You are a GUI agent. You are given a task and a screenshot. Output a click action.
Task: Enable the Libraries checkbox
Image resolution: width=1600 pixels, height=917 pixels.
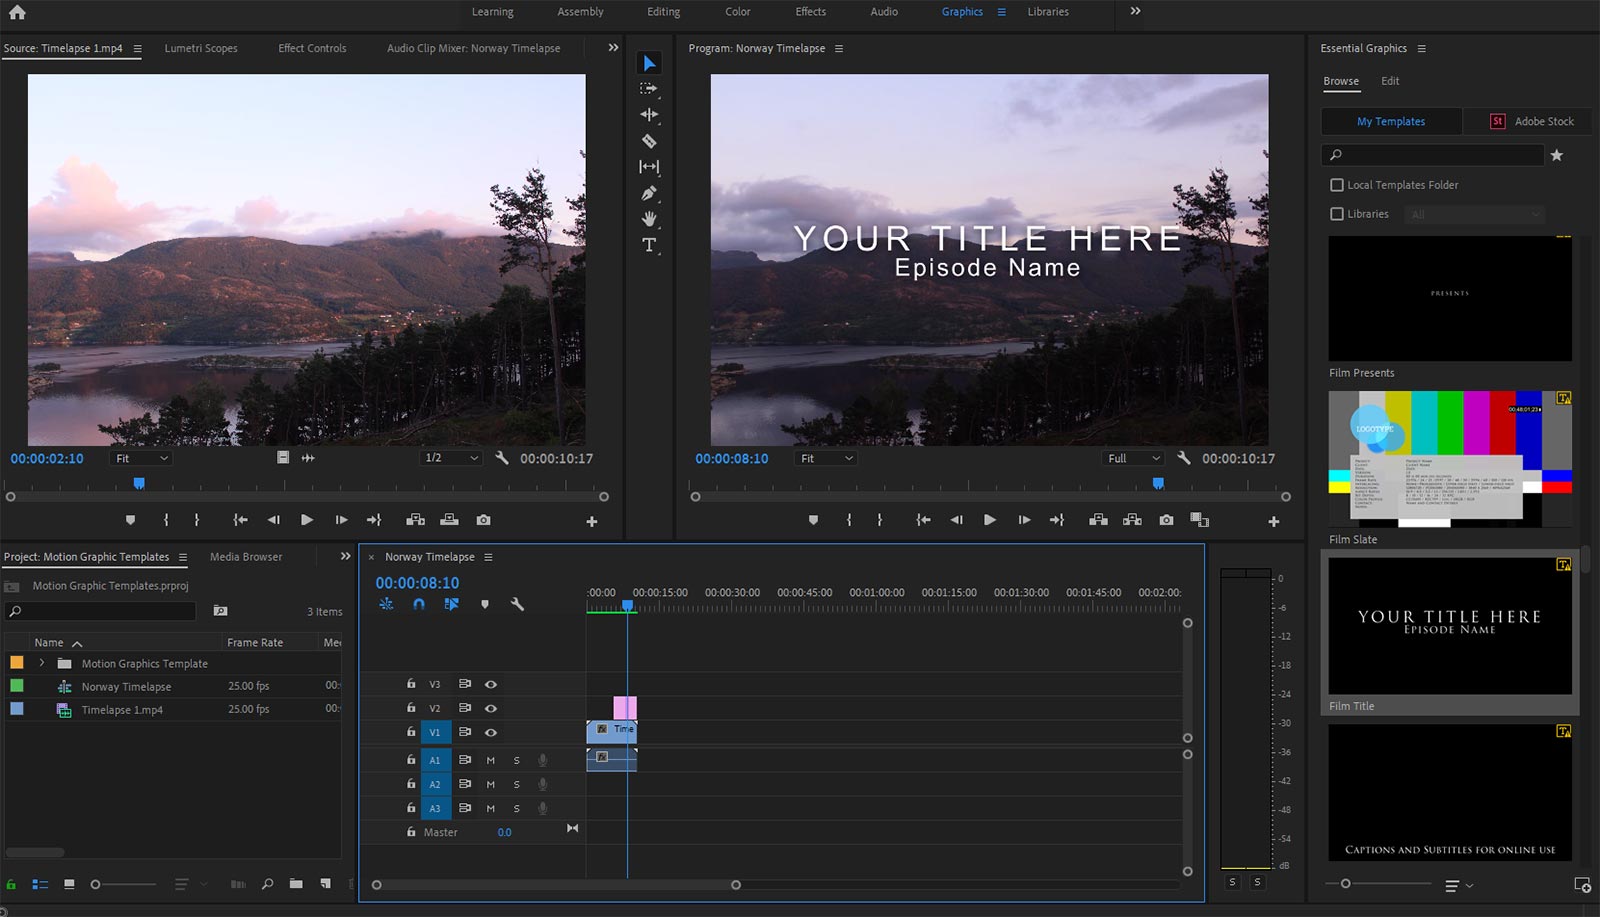[x=1337, y=214]
